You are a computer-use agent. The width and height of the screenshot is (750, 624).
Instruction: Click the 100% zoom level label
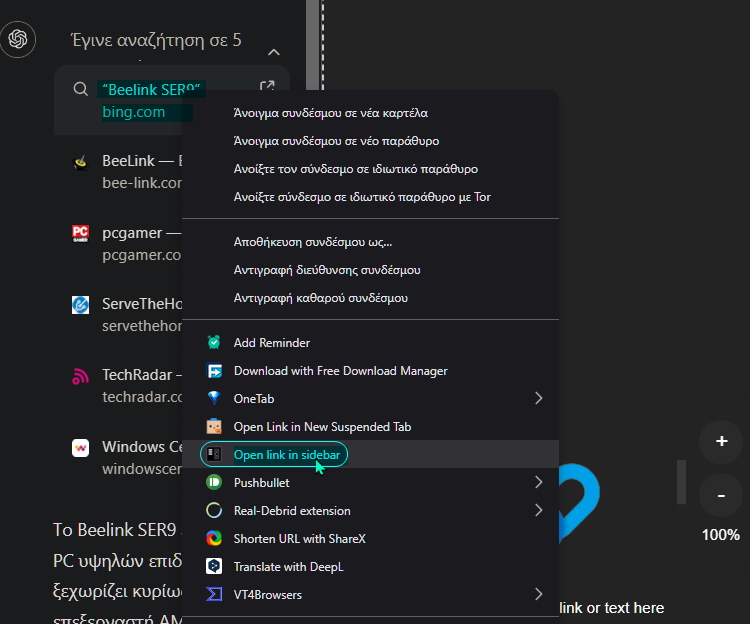pos(720,535)
